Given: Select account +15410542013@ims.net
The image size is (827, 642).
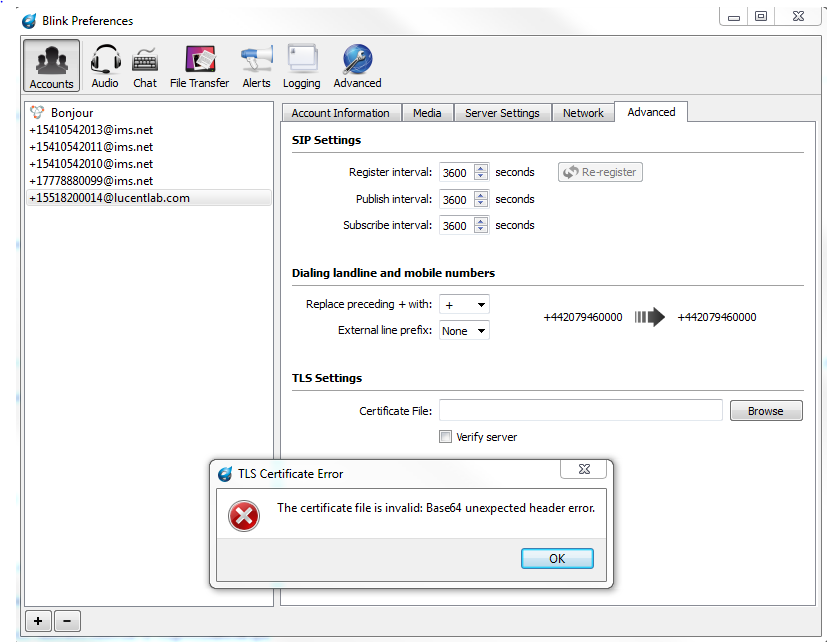Looking at the screenshot, I should (149, 130).
